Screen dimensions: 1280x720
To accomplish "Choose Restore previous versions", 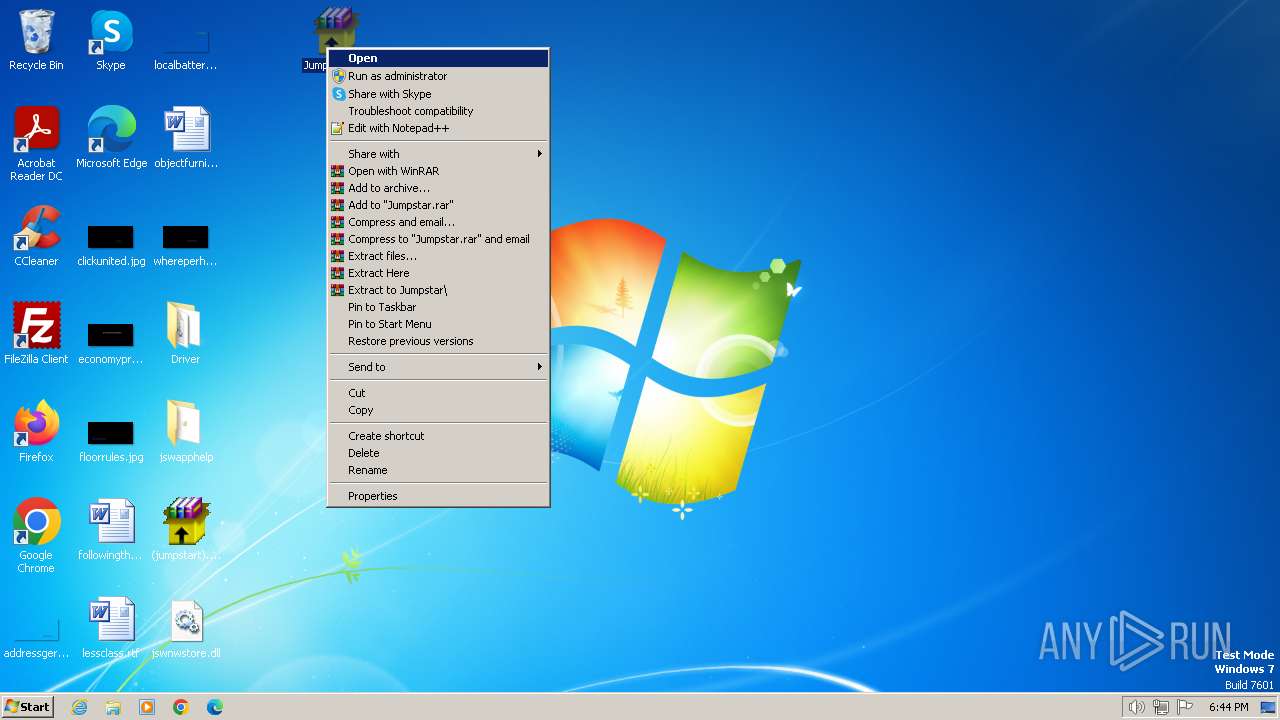I will coord(439,341).
